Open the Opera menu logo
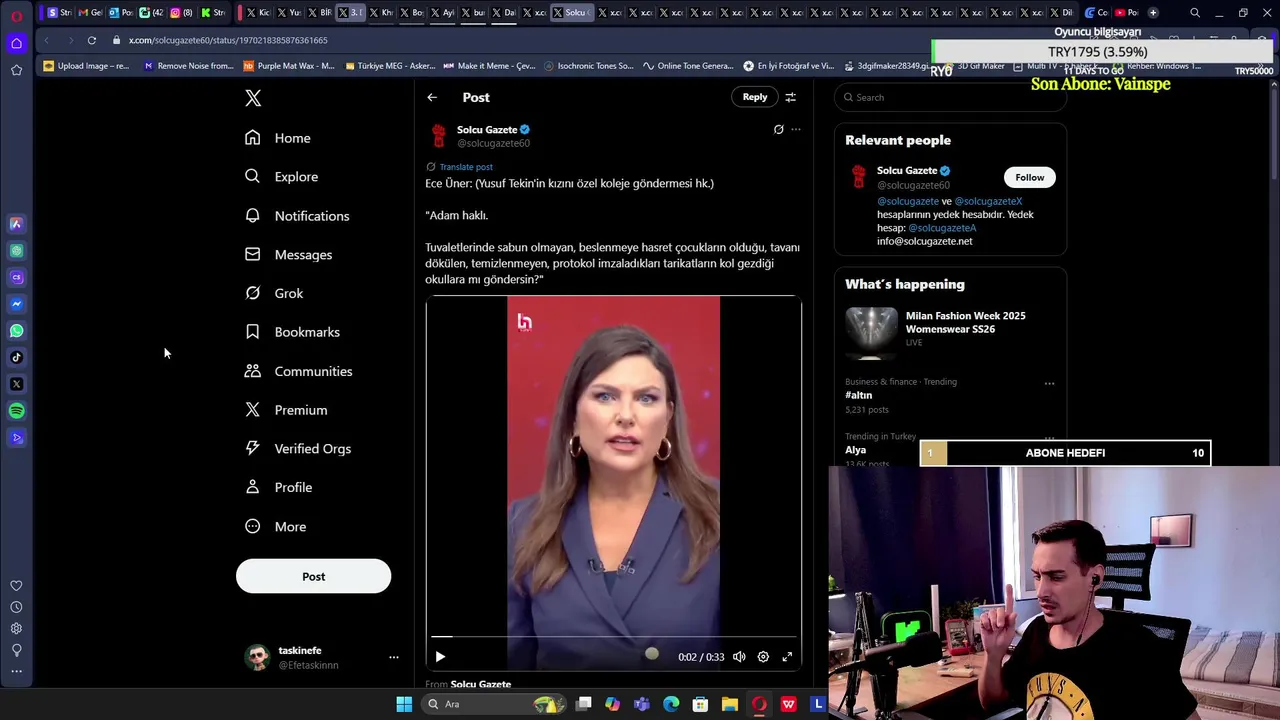Viewport: 1280px width, 720px height. [x=16, y=16]
